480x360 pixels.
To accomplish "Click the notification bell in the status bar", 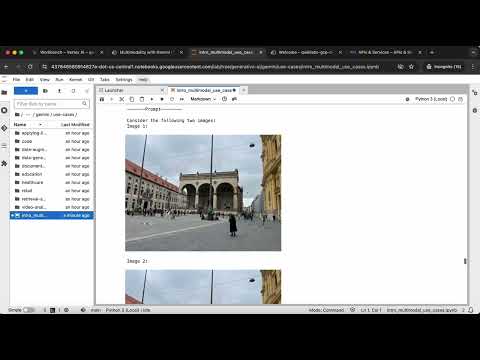I will 471,310.
